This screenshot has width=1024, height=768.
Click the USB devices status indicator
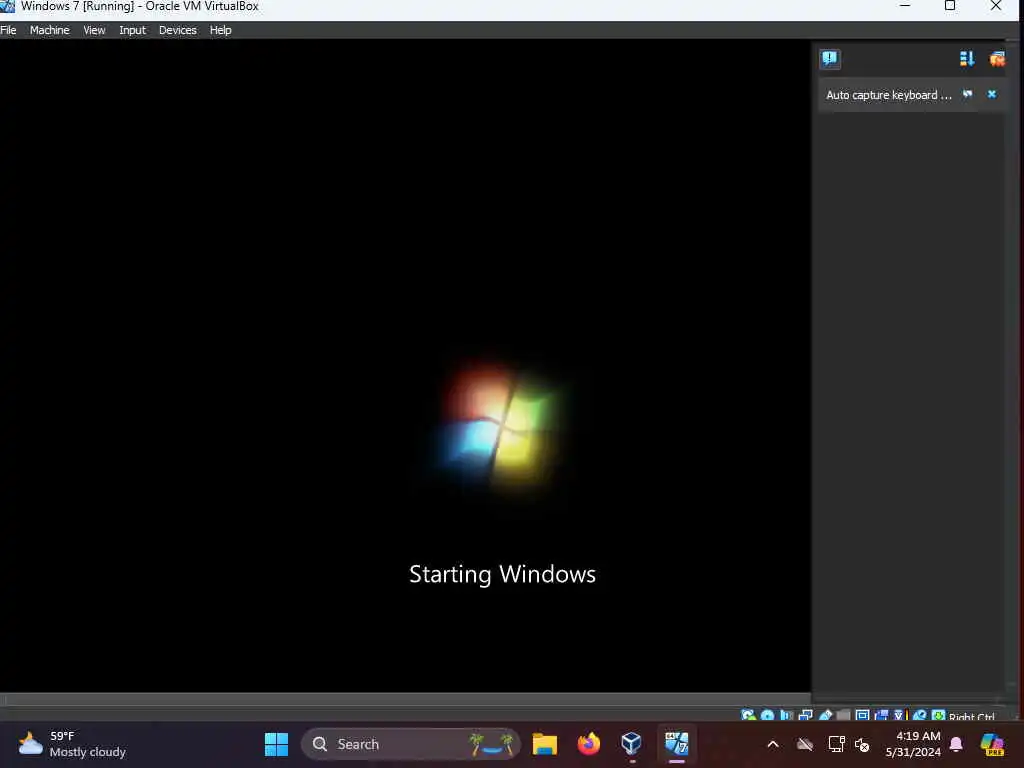click(x=825, y=716)
